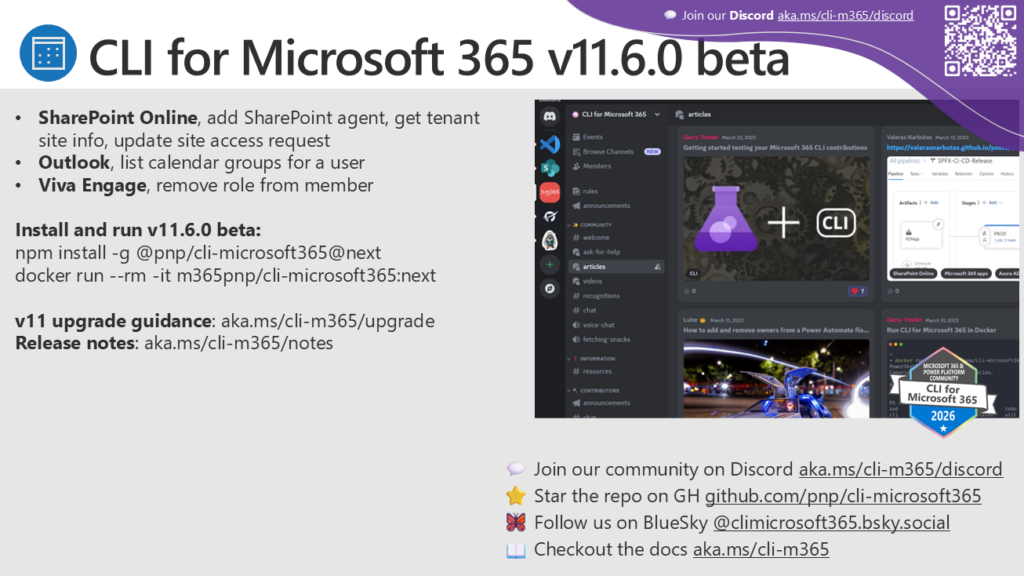The height and width of the screenshot is (576, 1024).
Task: Open the SharePoint server icon
Action: point(550,168)
